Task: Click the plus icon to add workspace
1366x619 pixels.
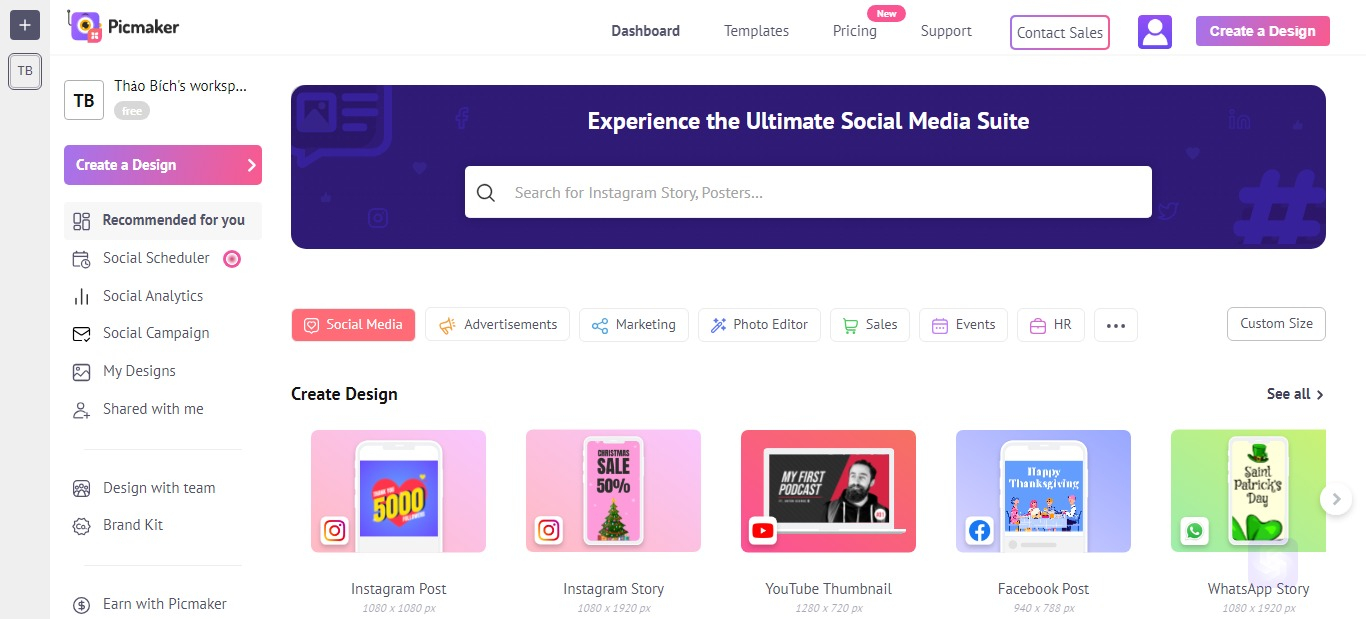Action: tap(24, 25)
